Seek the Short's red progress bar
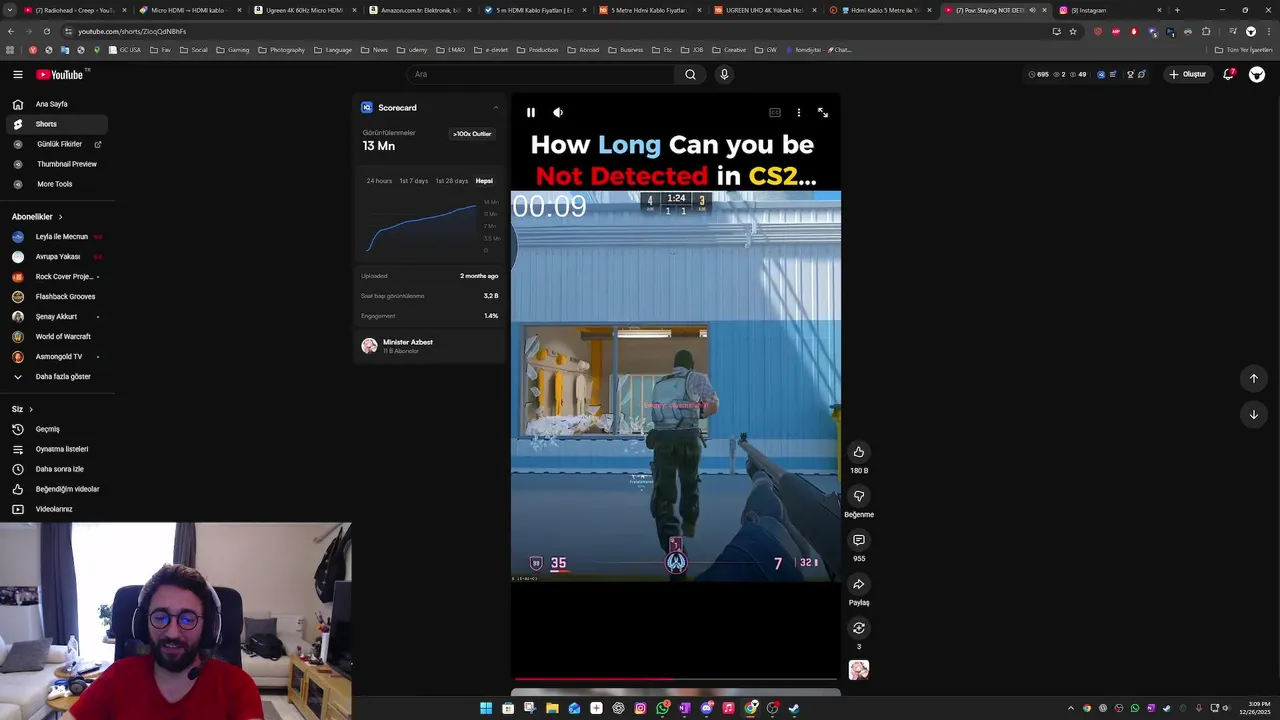Viewport: 1280px width, 720px height. [675, 679]
